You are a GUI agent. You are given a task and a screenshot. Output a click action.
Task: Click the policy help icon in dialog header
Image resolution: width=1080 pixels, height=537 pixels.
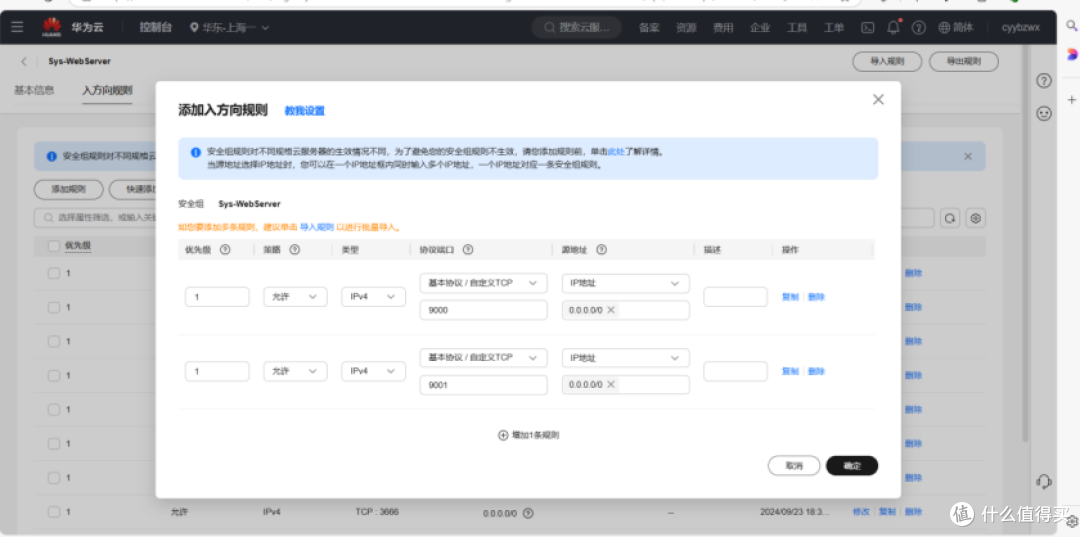[x=294, y=250]
